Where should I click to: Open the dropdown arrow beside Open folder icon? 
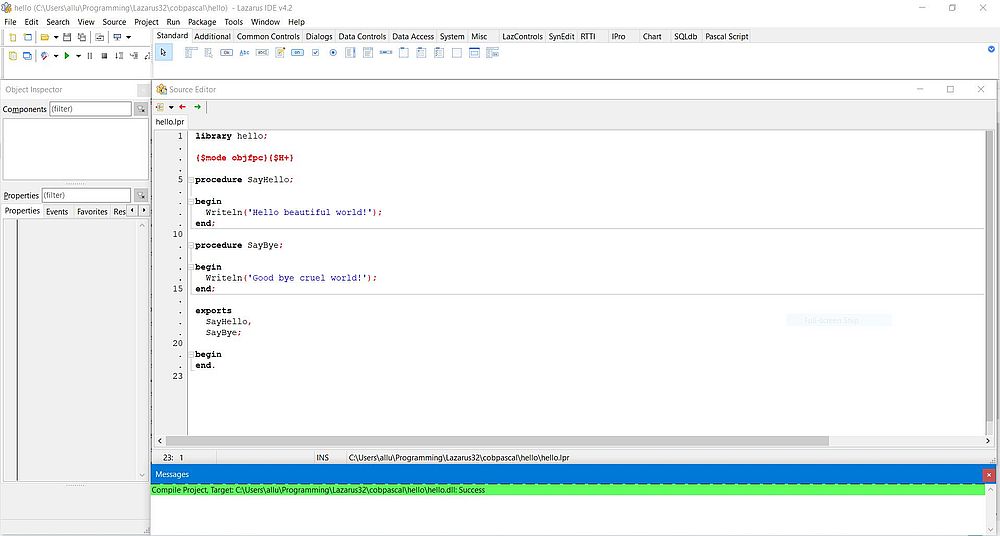pos(56,37)
